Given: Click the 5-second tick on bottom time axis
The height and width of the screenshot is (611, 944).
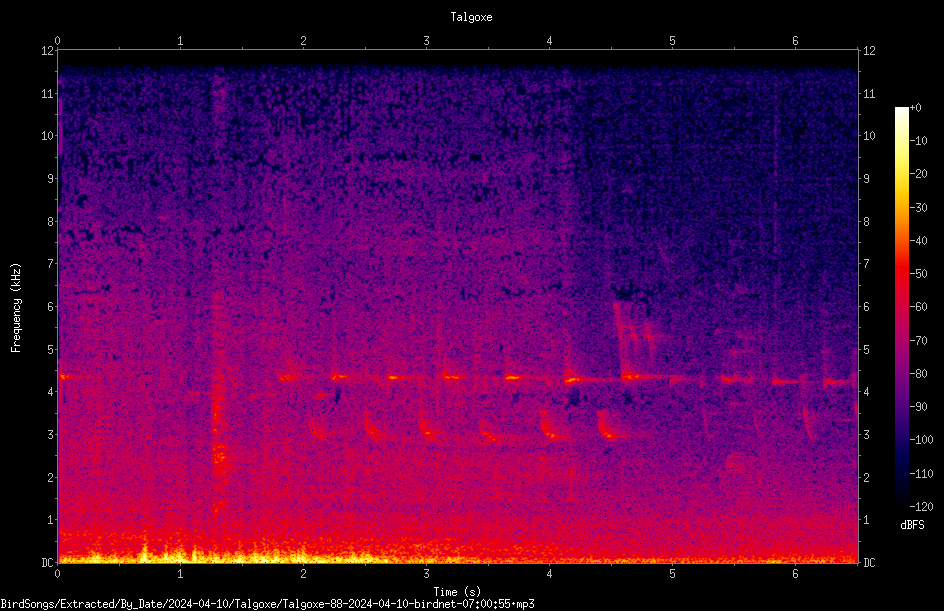Looking at the screenshot, I should (x=672, y=574).
